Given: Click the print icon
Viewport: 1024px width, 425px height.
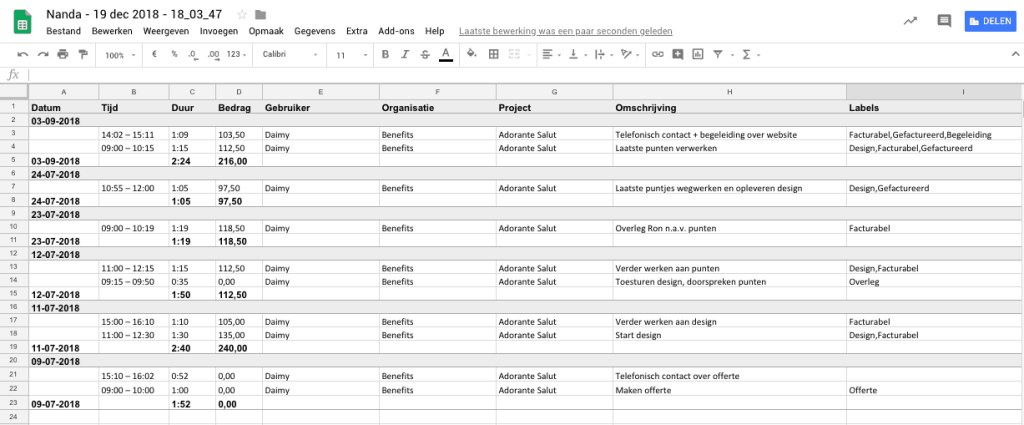Looking at the screenshot, I should coord(63,55).
